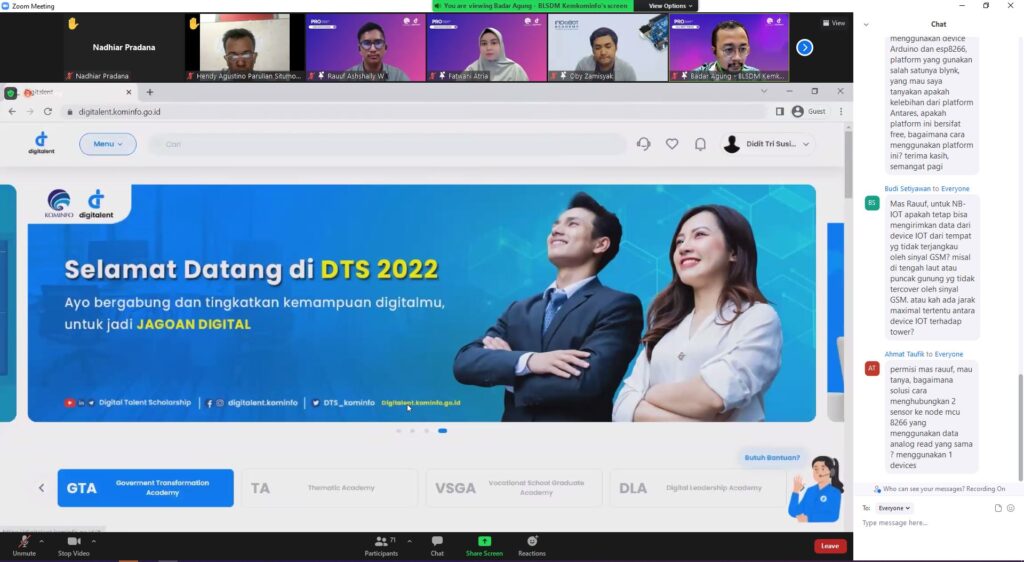Click Butuh Bantuan help bubble

772,458
